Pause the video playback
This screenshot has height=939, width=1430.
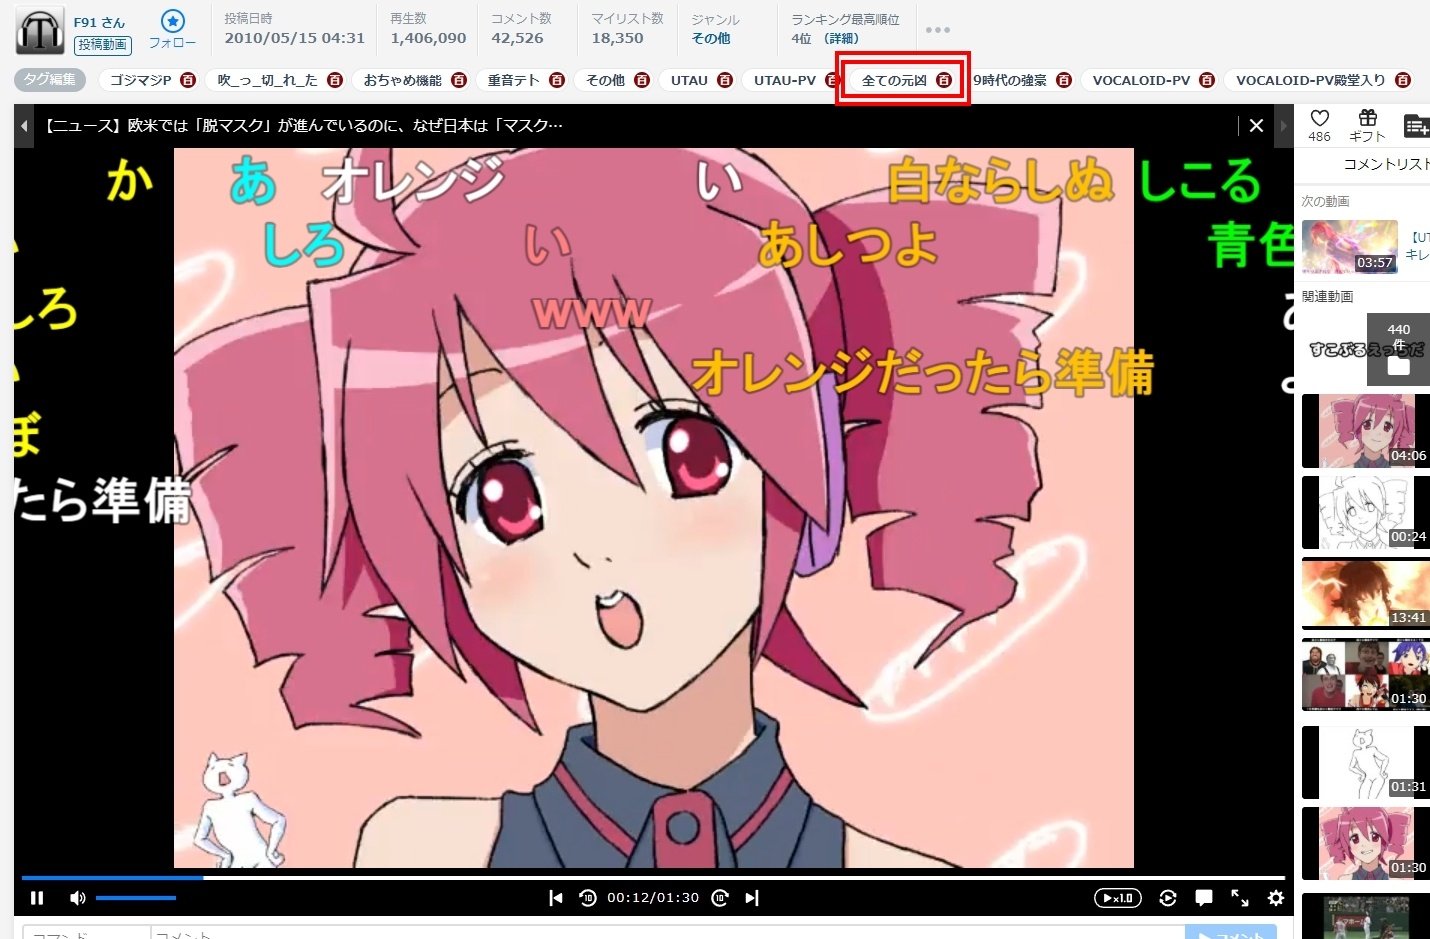[37, 898]
